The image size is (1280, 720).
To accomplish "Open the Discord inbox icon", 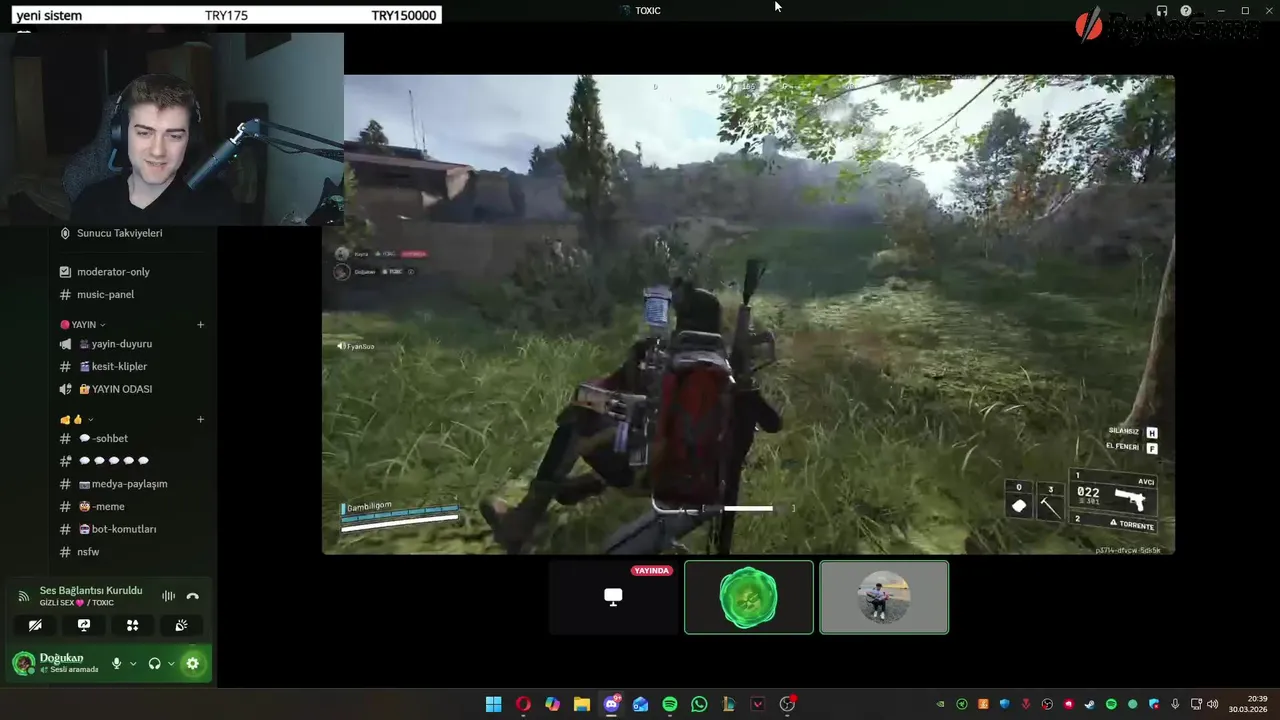I will click(1162, 11).
